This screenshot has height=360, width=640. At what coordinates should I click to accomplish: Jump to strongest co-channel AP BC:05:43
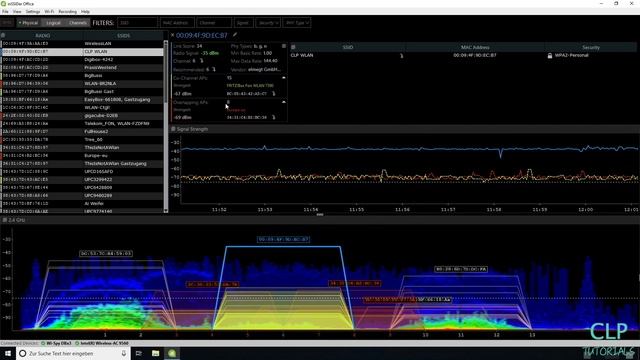pos(273,93)
